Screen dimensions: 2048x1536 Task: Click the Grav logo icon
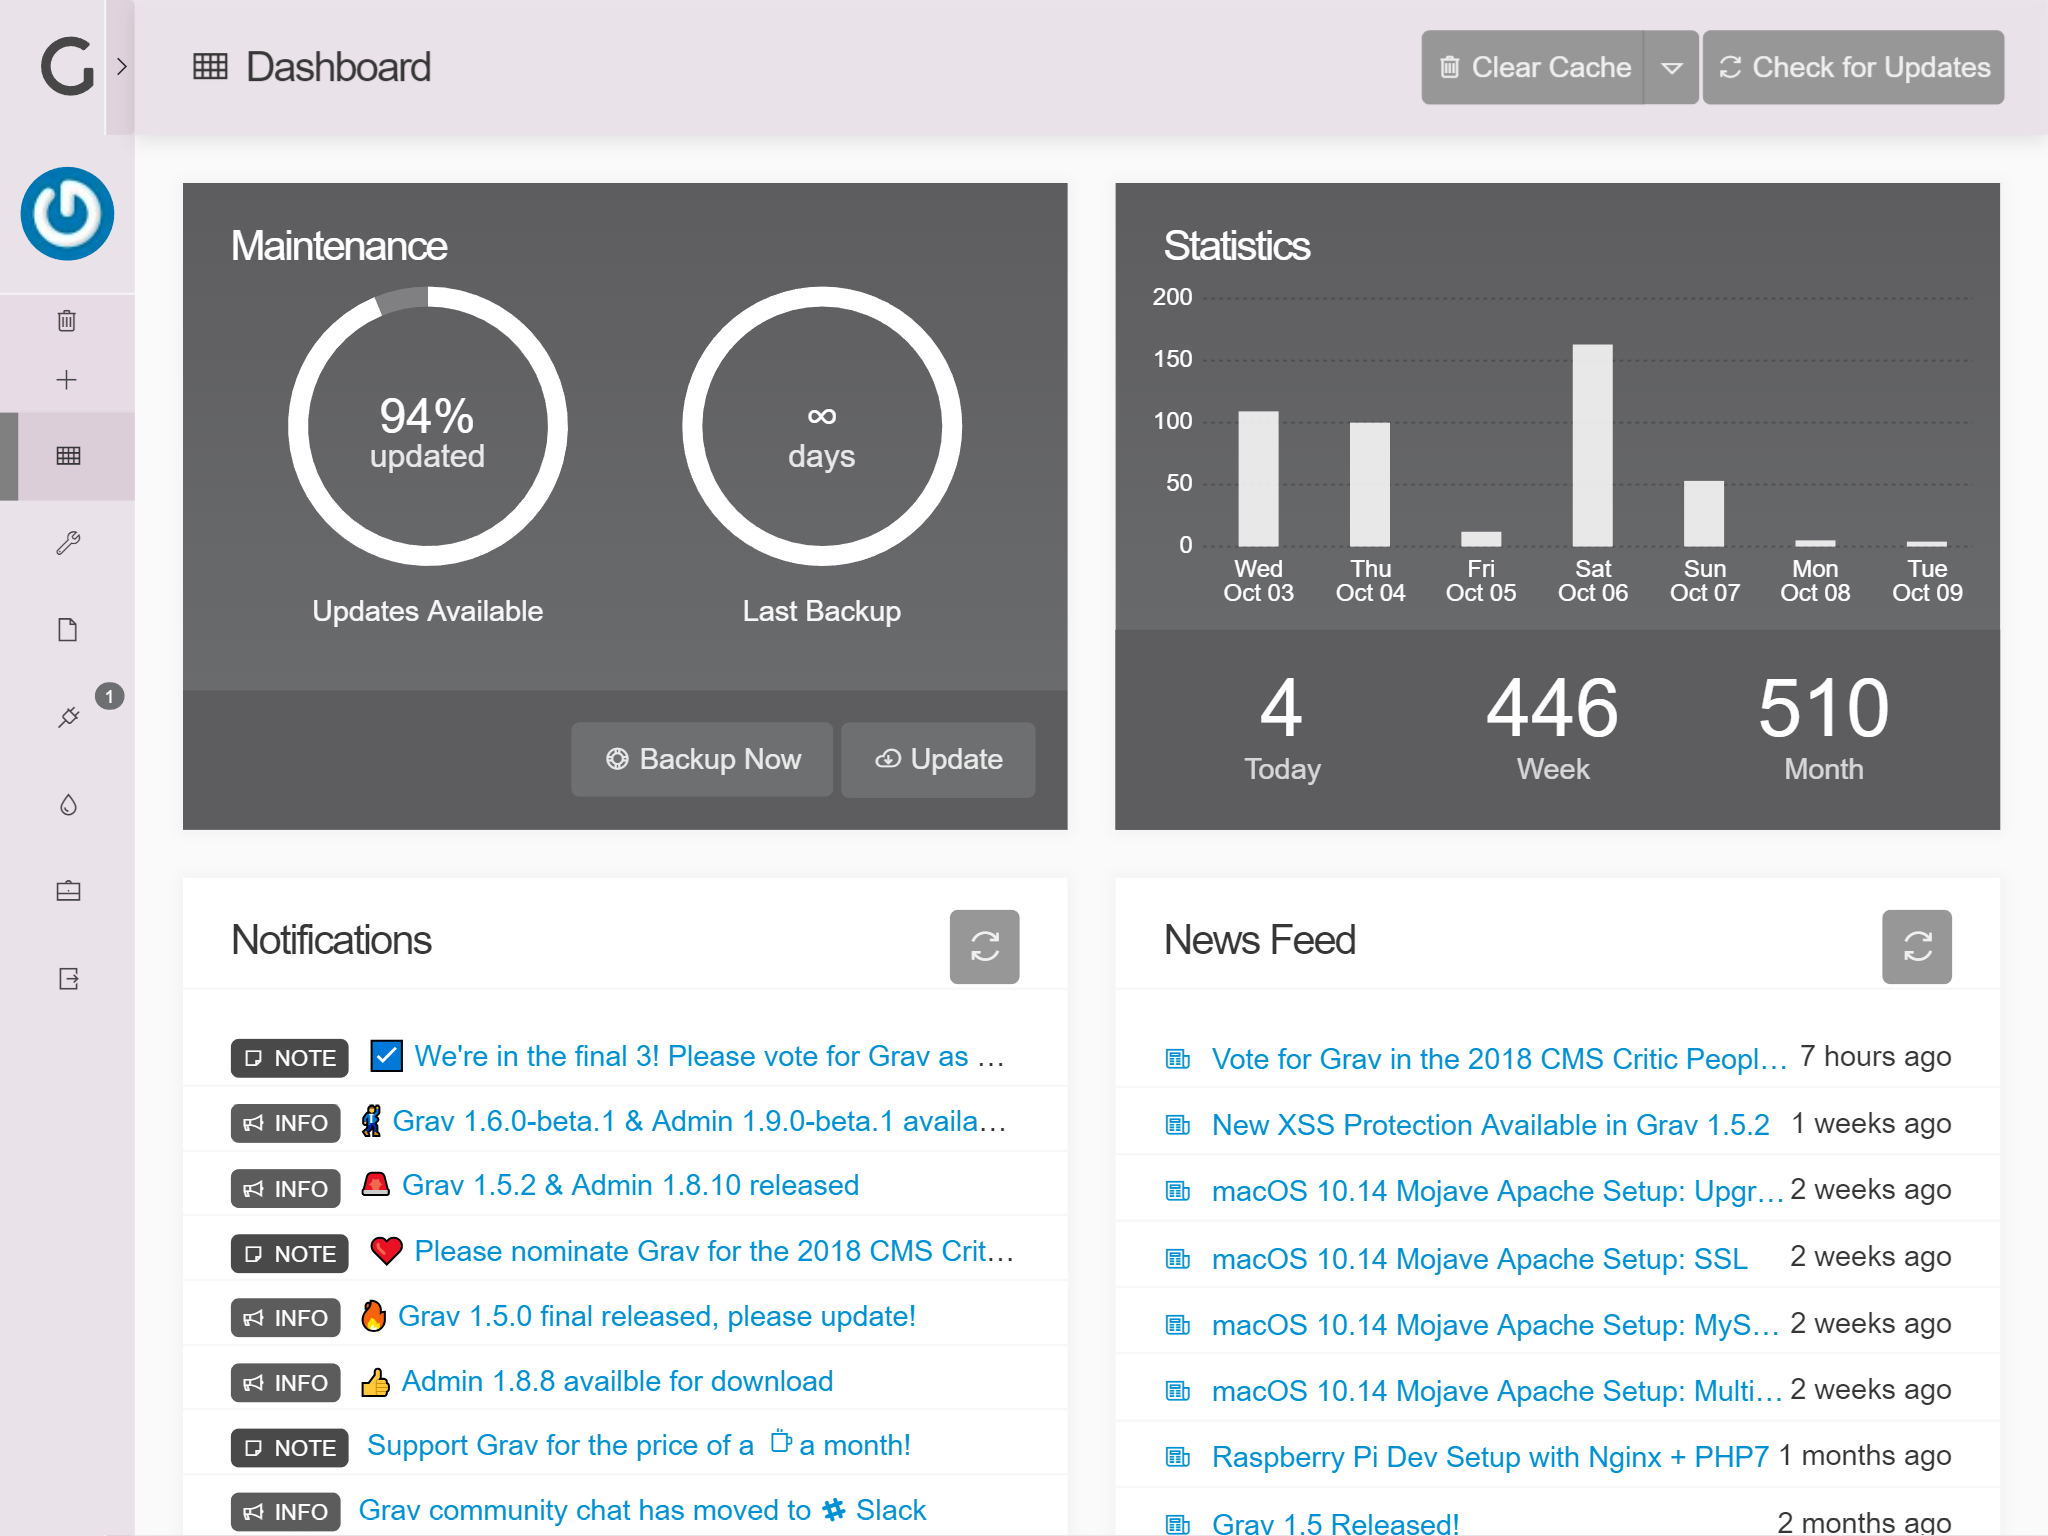coord(66,66)
